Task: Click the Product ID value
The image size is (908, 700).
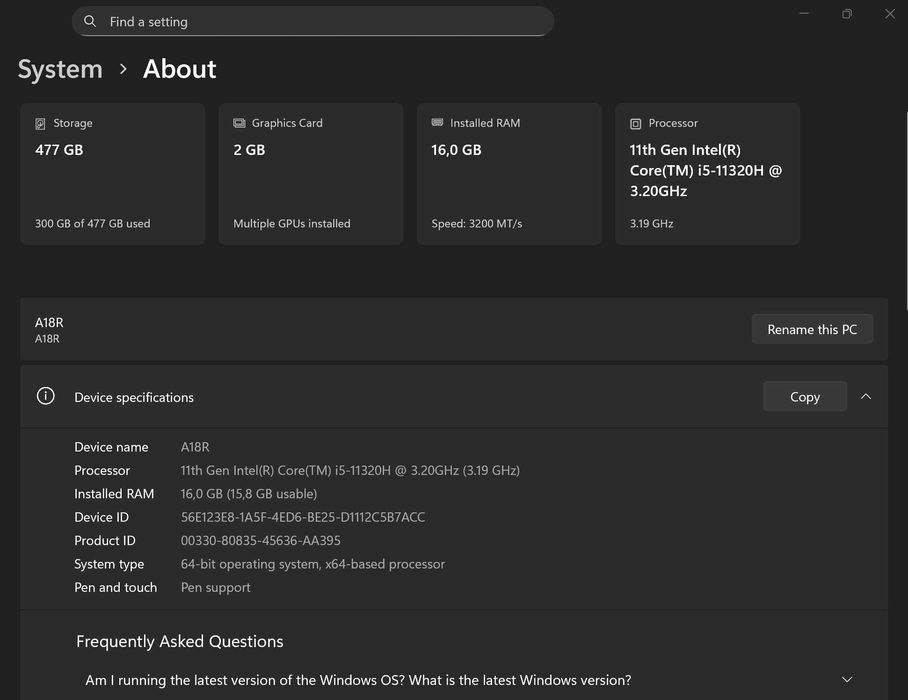Action: coord(260,540)
